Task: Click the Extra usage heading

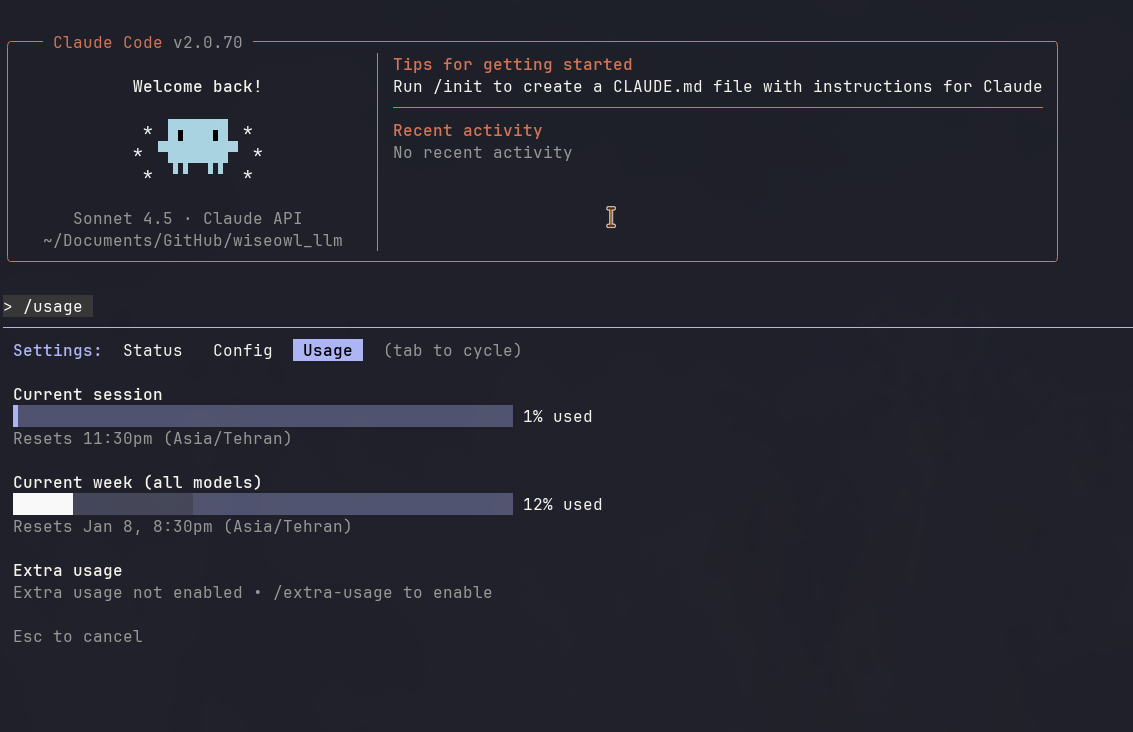Action: point(67,570)
